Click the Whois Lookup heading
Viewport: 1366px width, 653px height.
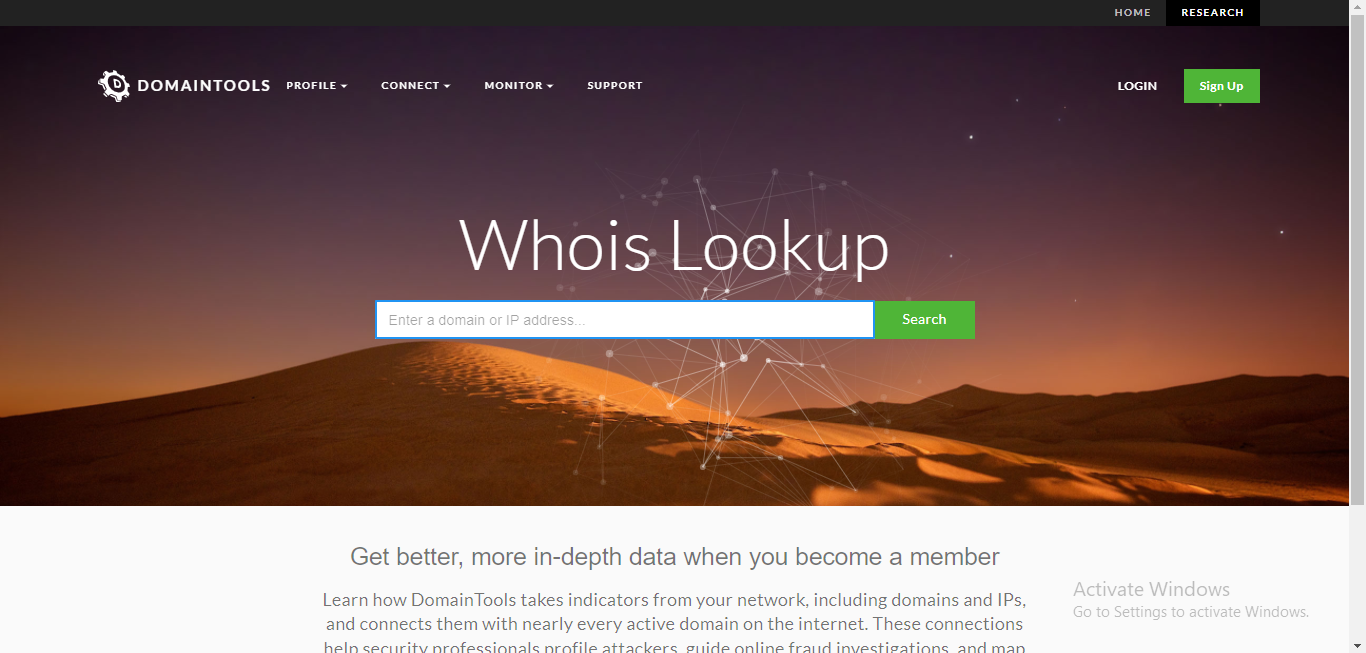coord(674,246)
